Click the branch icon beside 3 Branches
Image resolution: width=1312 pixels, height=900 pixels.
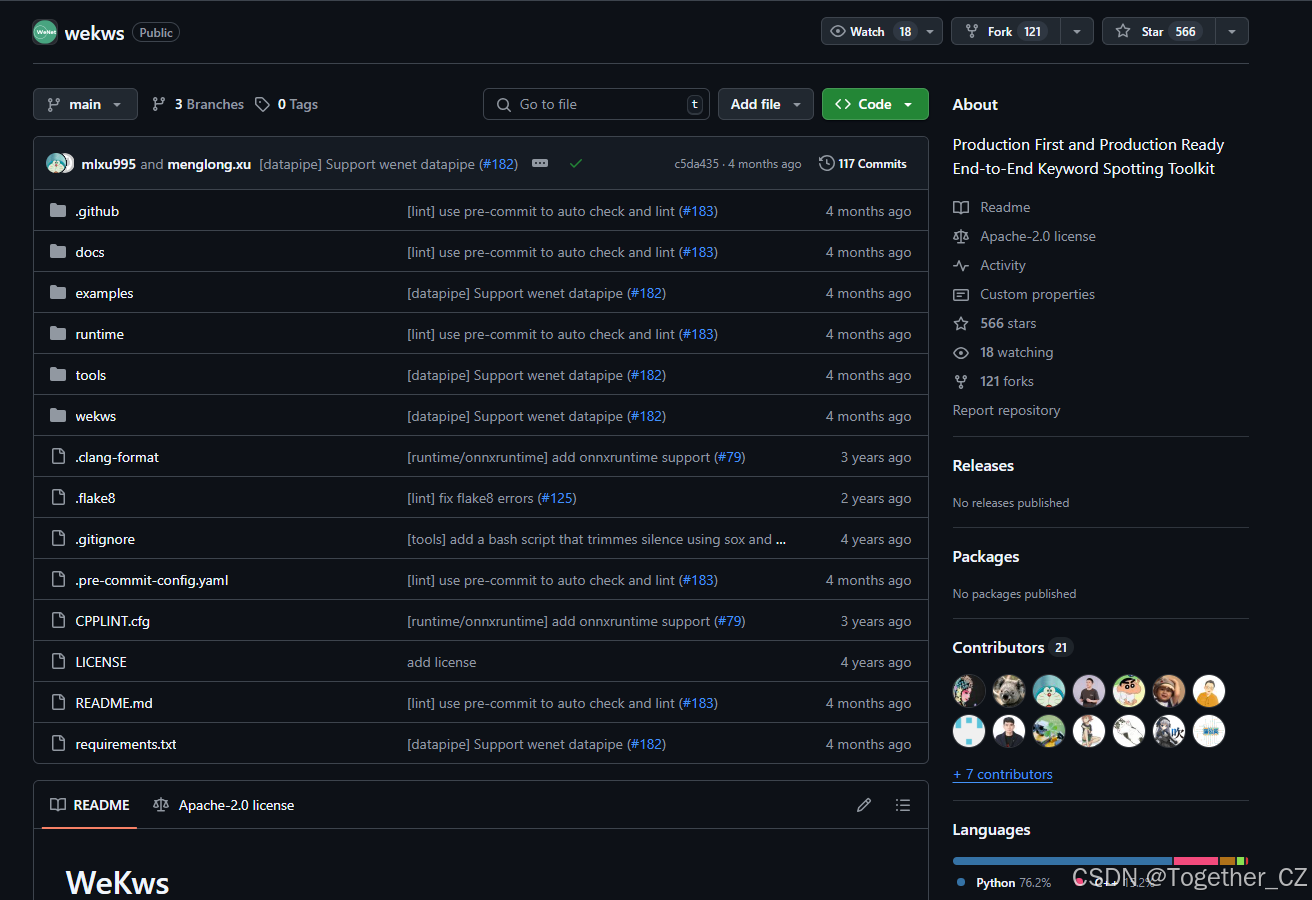pyautogui.click(x=160, y=104)
